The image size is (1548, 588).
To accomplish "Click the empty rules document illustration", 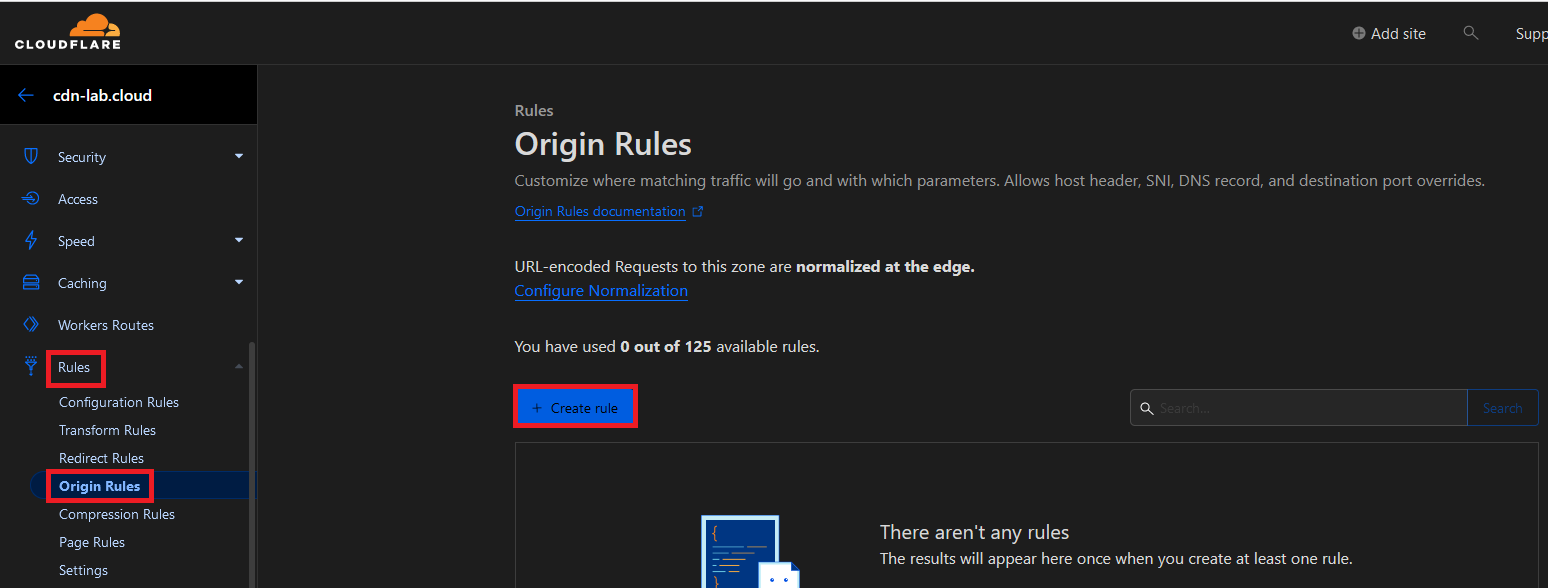I will [750, 551].
